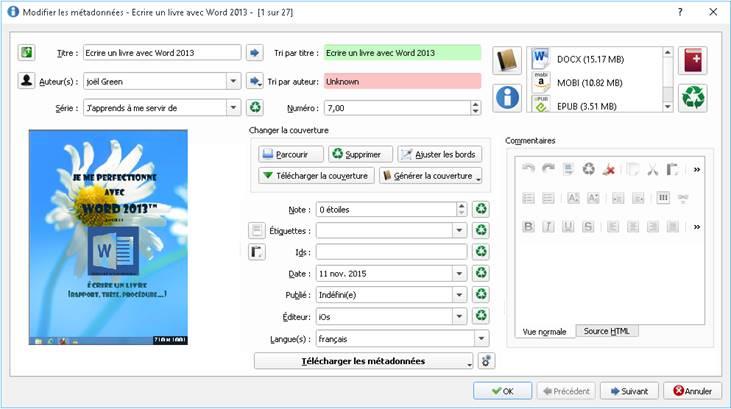The width and height of the screenshot is (731, 409).
Task: Apply italic in comments editor
Action: (548, 227)
